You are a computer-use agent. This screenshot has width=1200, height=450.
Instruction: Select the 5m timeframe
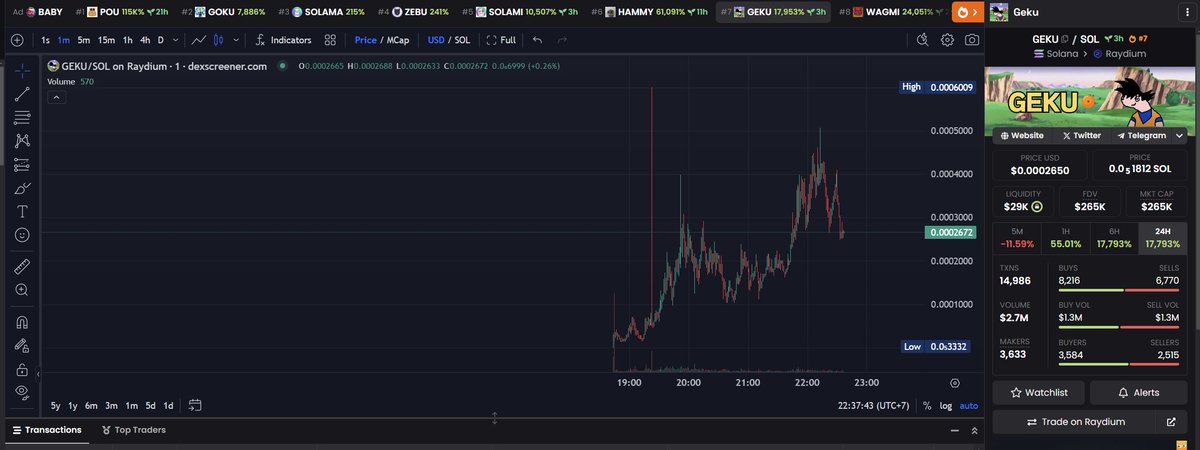point(83,40)
